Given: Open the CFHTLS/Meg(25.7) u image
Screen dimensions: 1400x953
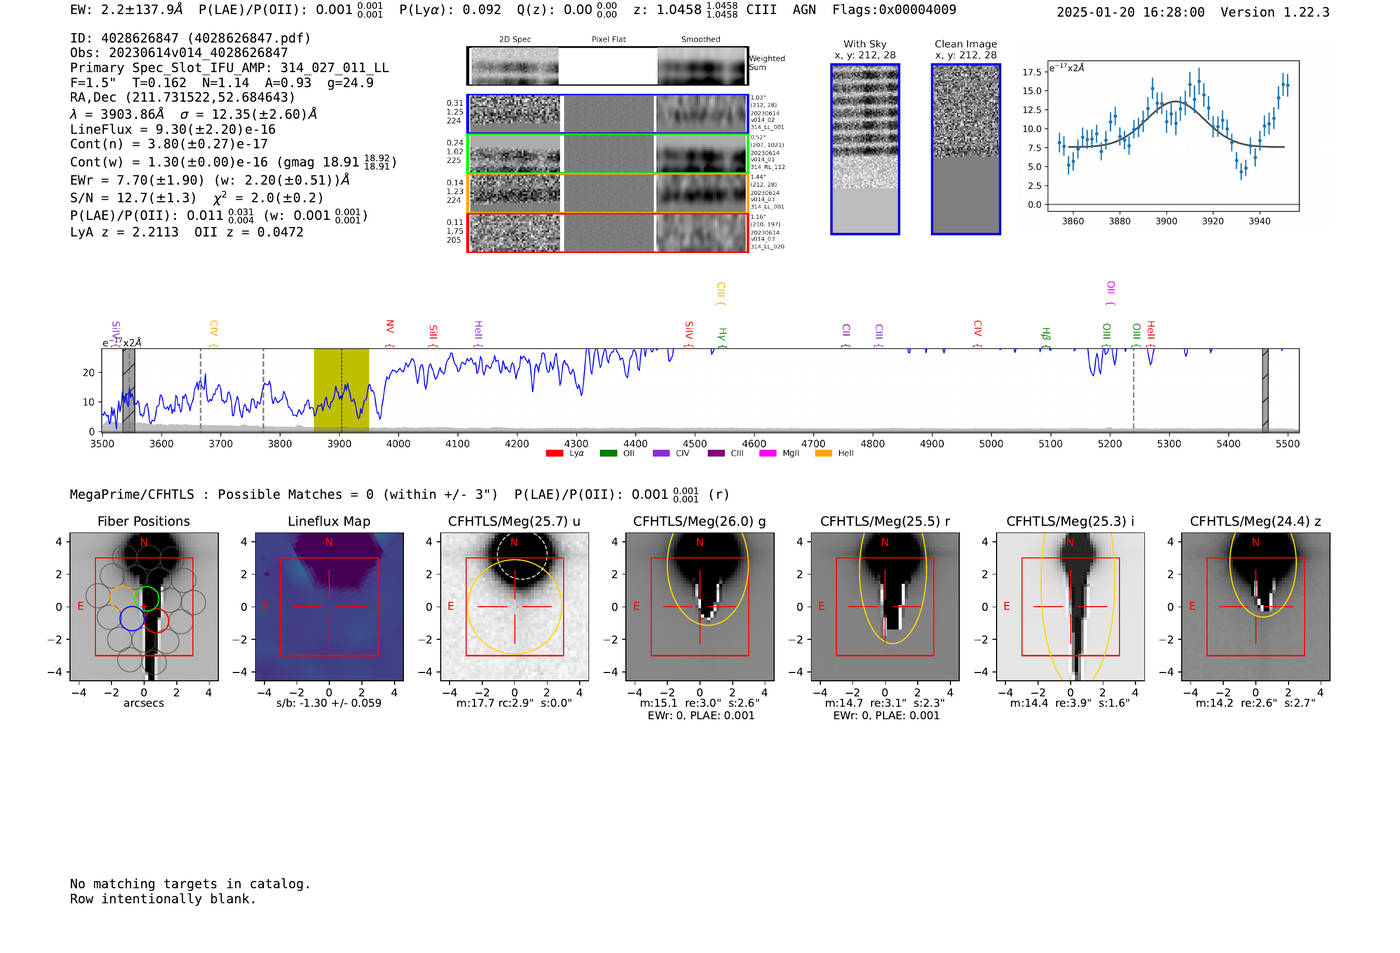Looking at the screenshot, I should click(514, 606).
